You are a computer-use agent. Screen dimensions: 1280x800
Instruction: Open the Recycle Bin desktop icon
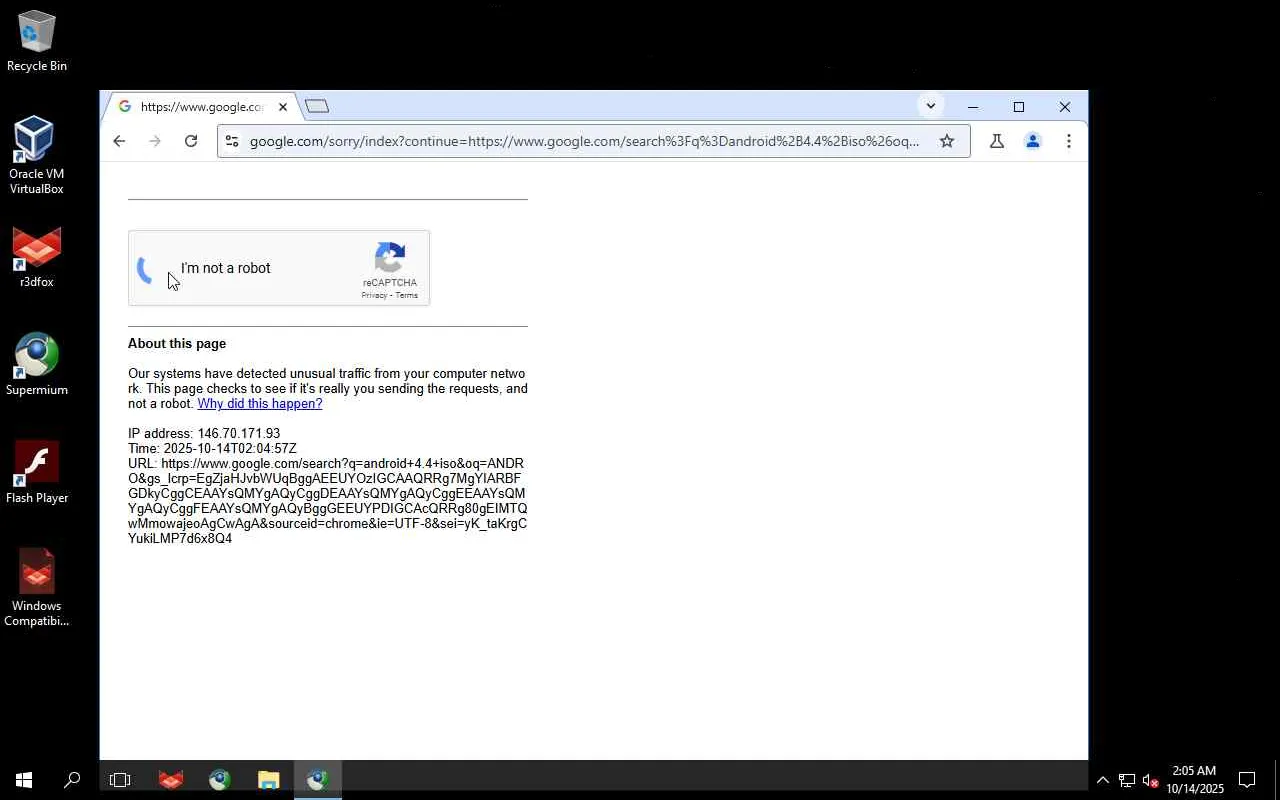[x=37, y=41]
